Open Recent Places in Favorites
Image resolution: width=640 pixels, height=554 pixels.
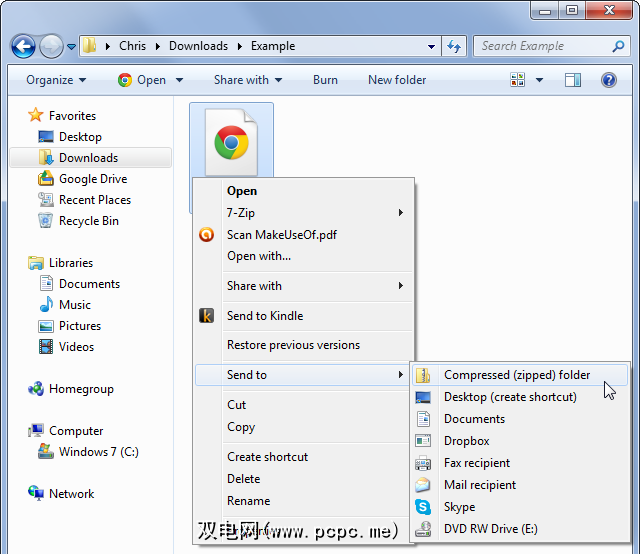pos(84,200)
